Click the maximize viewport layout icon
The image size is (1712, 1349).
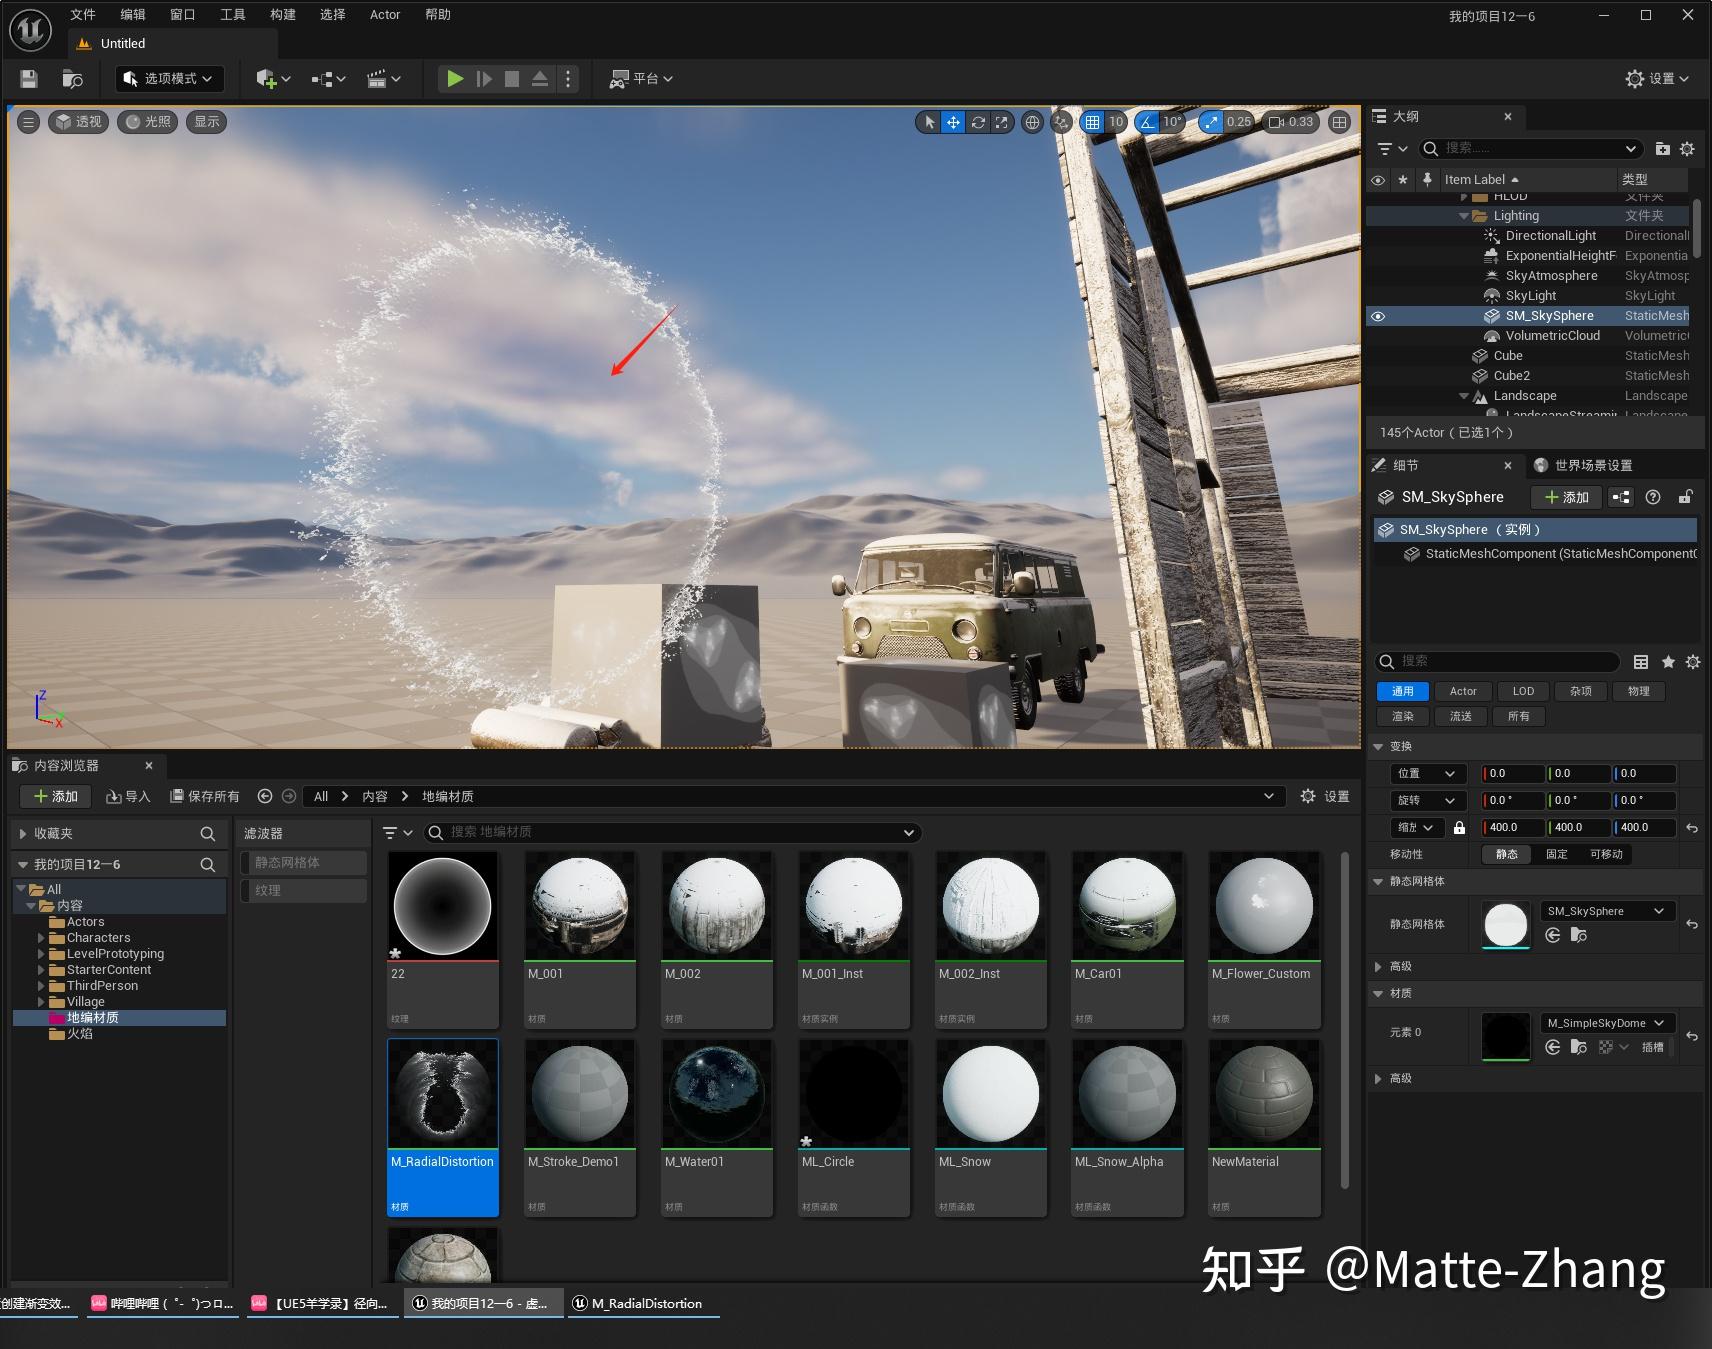coord(1339,122)
